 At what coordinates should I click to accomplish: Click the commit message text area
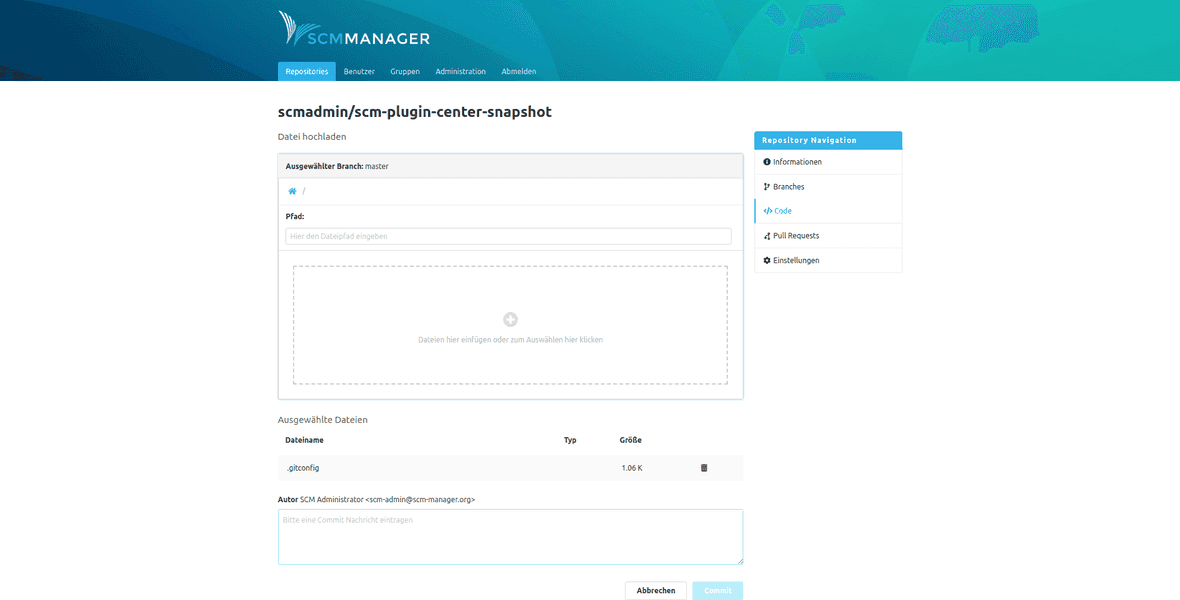coord(510,537)
